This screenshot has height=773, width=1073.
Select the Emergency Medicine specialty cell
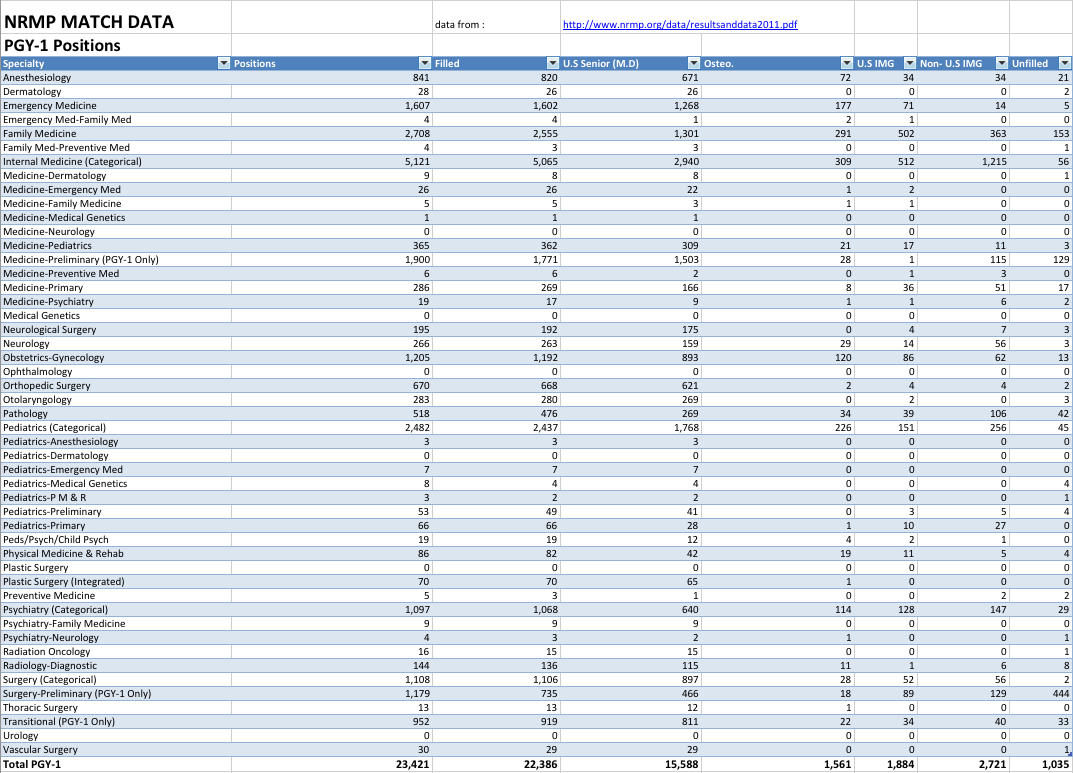click(116, 106)
